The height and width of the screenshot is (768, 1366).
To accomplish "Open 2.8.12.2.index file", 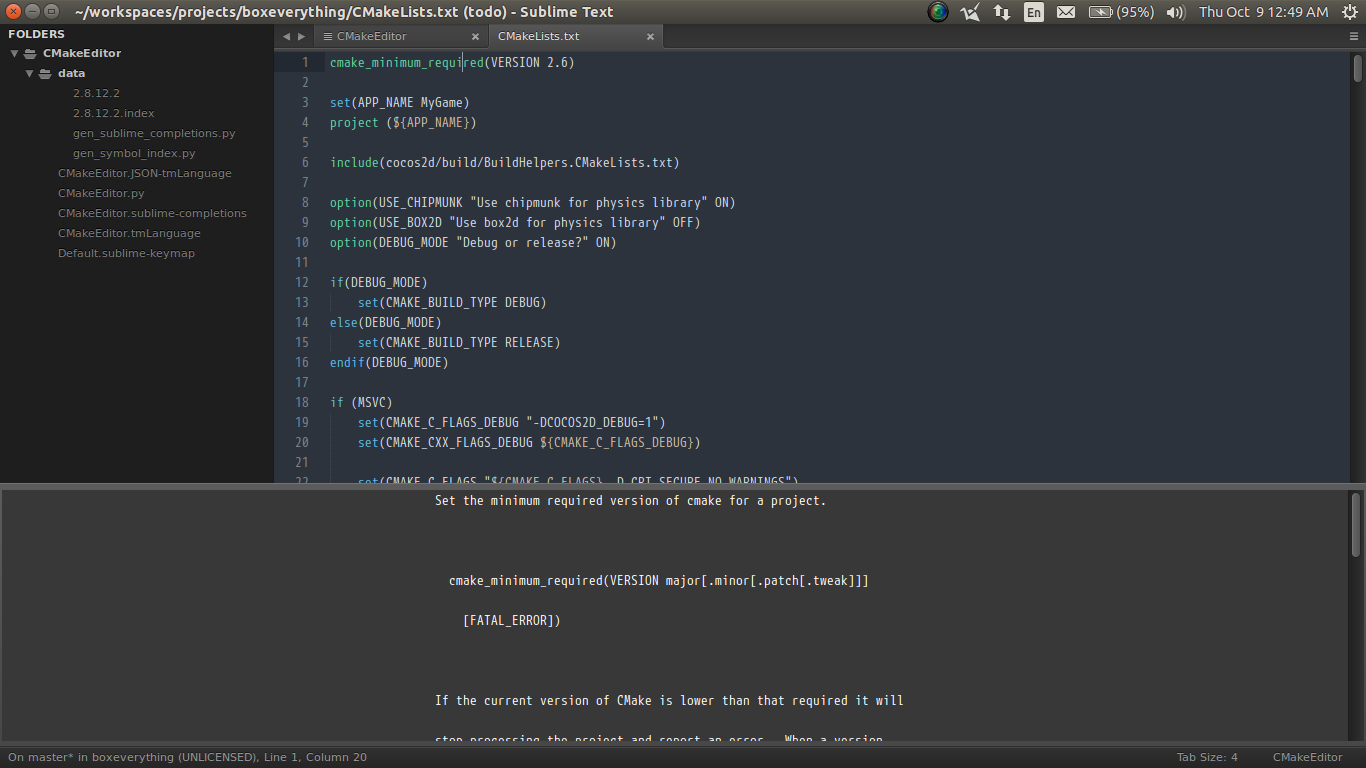I will coord(113,113).
